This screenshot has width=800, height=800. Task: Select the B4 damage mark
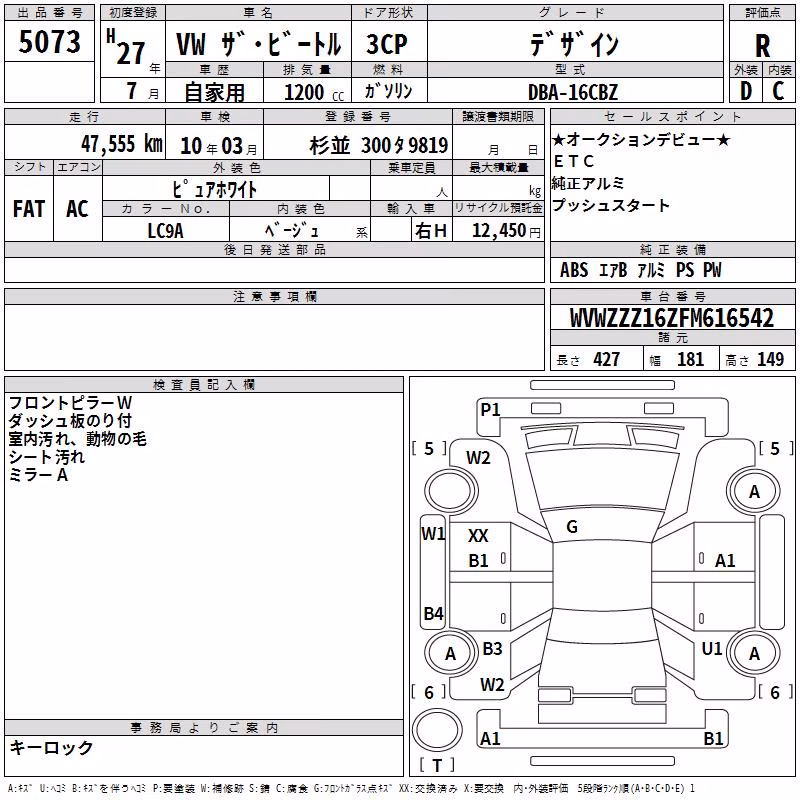[x=433, y=613]
